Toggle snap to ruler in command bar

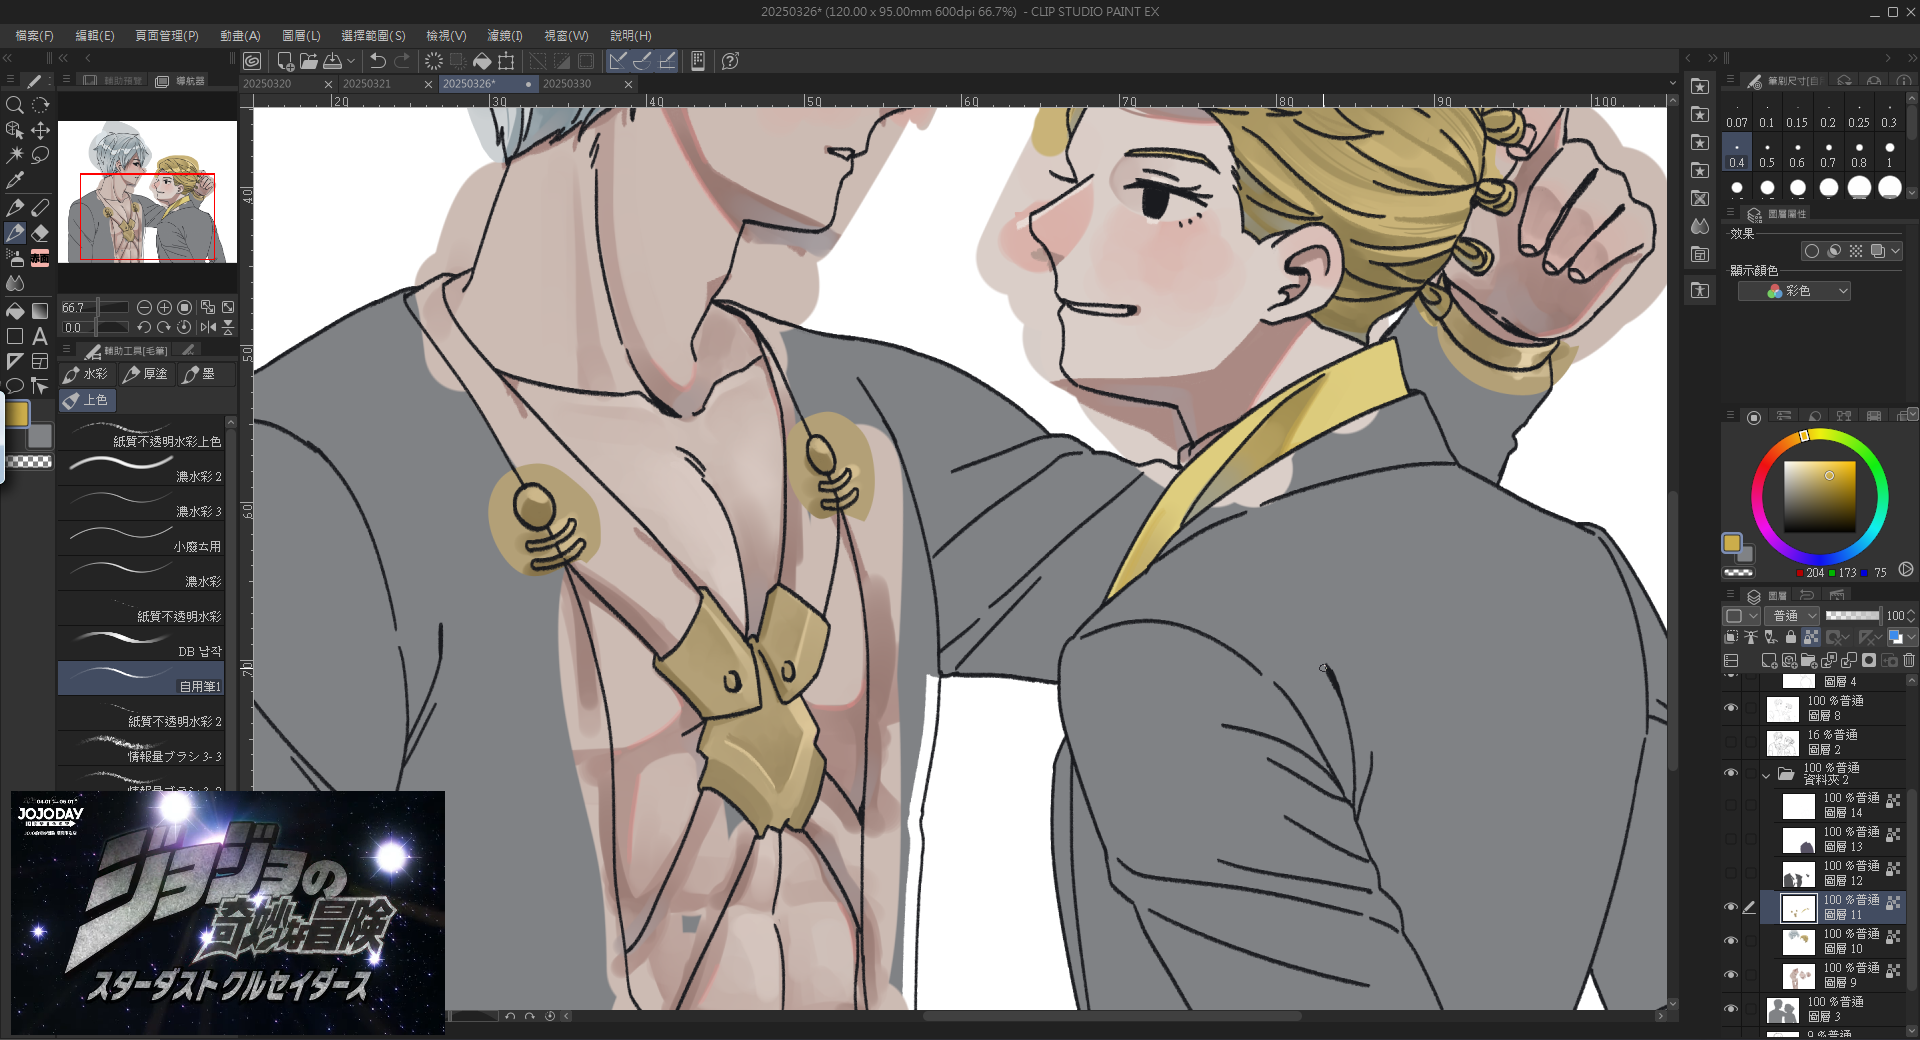click(x=618, y=61)
